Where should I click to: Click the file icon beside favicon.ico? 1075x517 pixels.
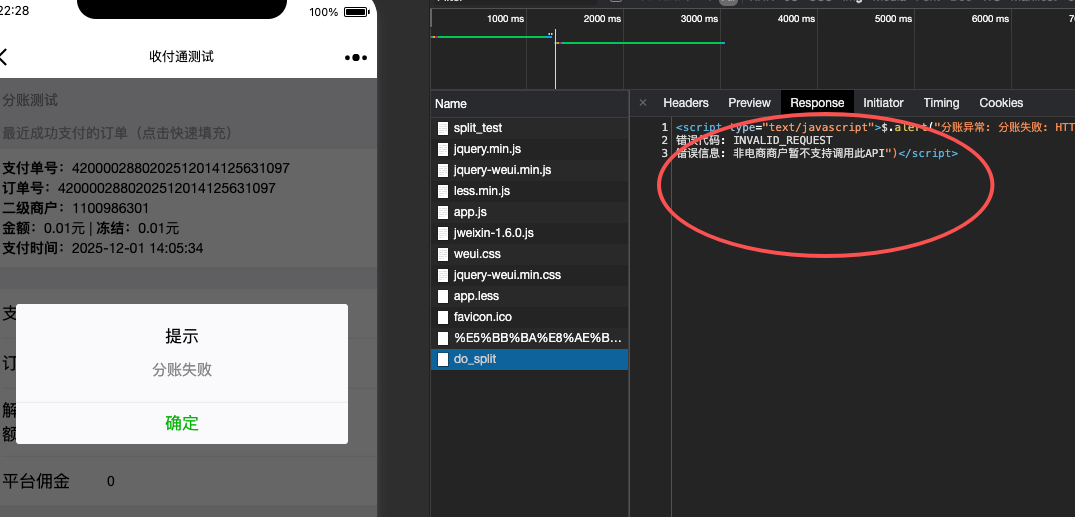click(x=443, y=317)
